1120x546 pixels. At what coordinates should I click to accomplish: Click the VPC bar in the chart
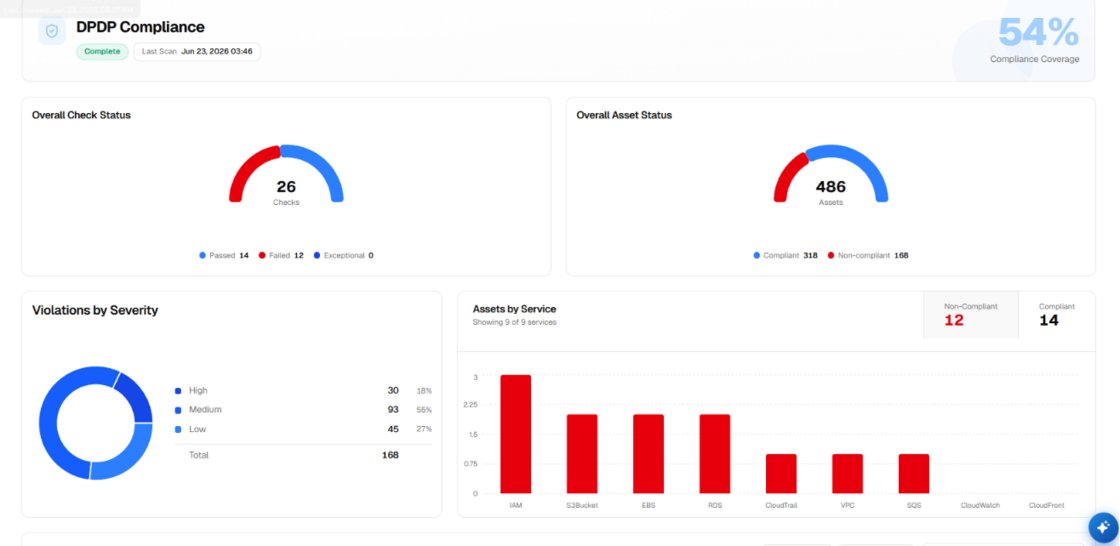847,474
